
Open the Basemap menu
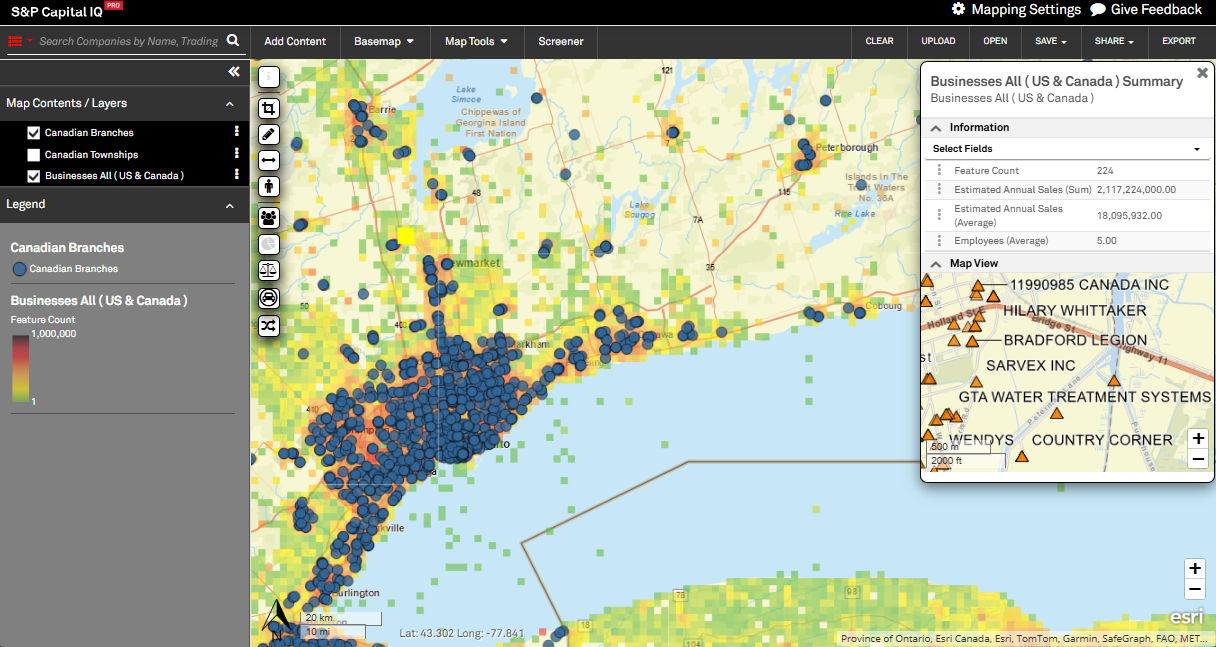pyautogui.click(x=384, y=42)
